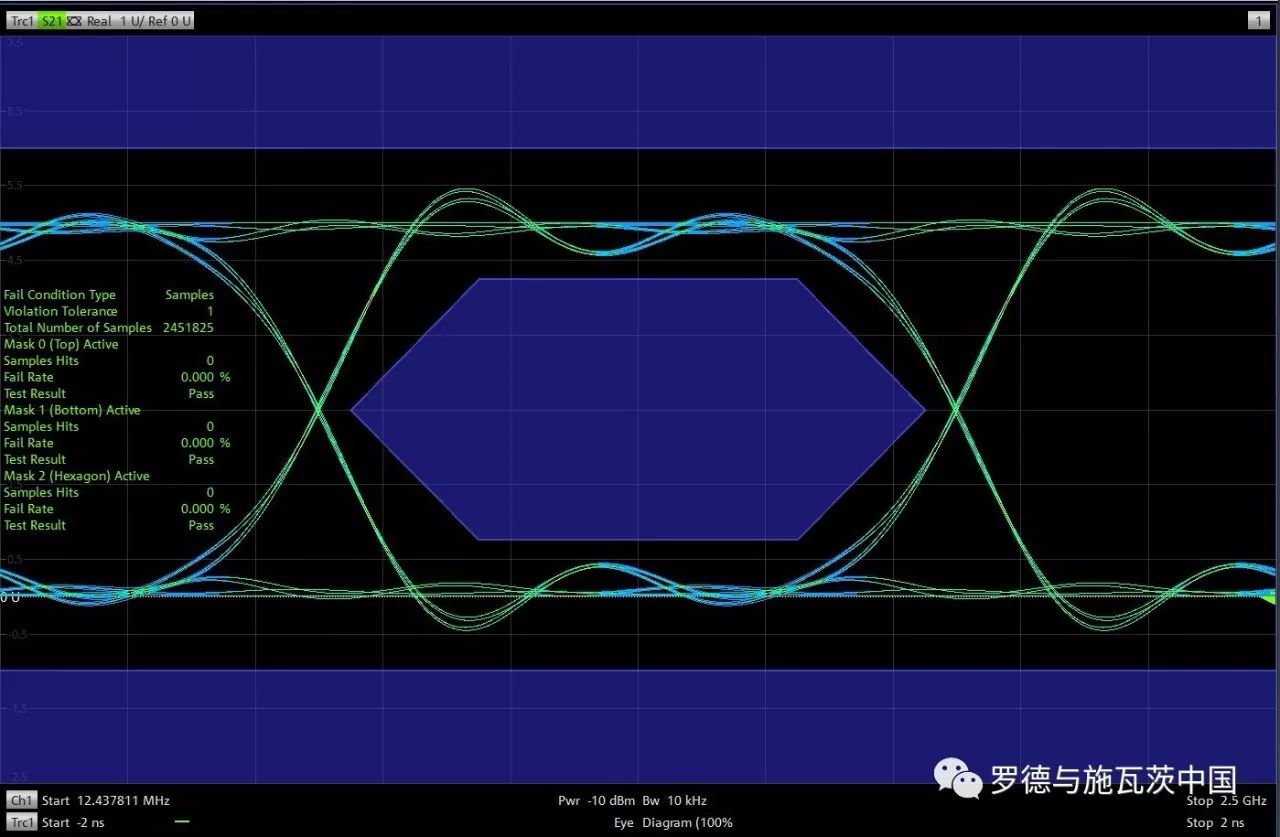The image size is (1280, 837).
Task: Click the Stop 2.5 GHz value
Action: pos(1226,801)
